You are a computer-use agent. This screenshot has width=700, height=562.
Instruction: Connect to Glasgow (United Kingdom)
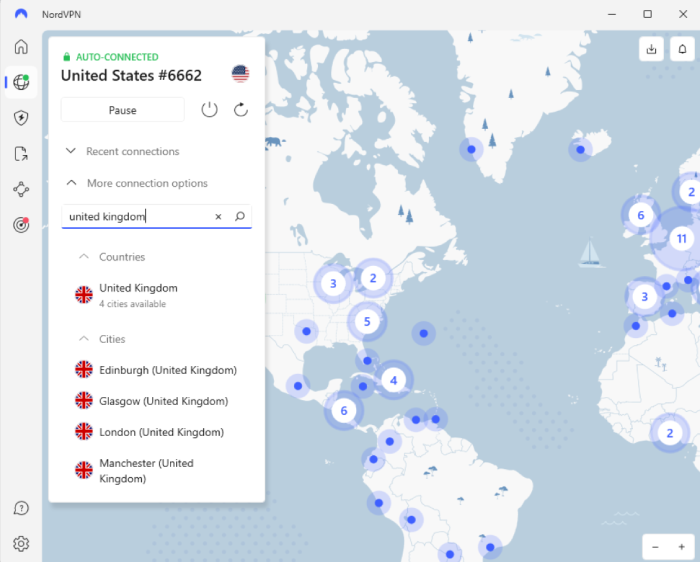point(156,401)
